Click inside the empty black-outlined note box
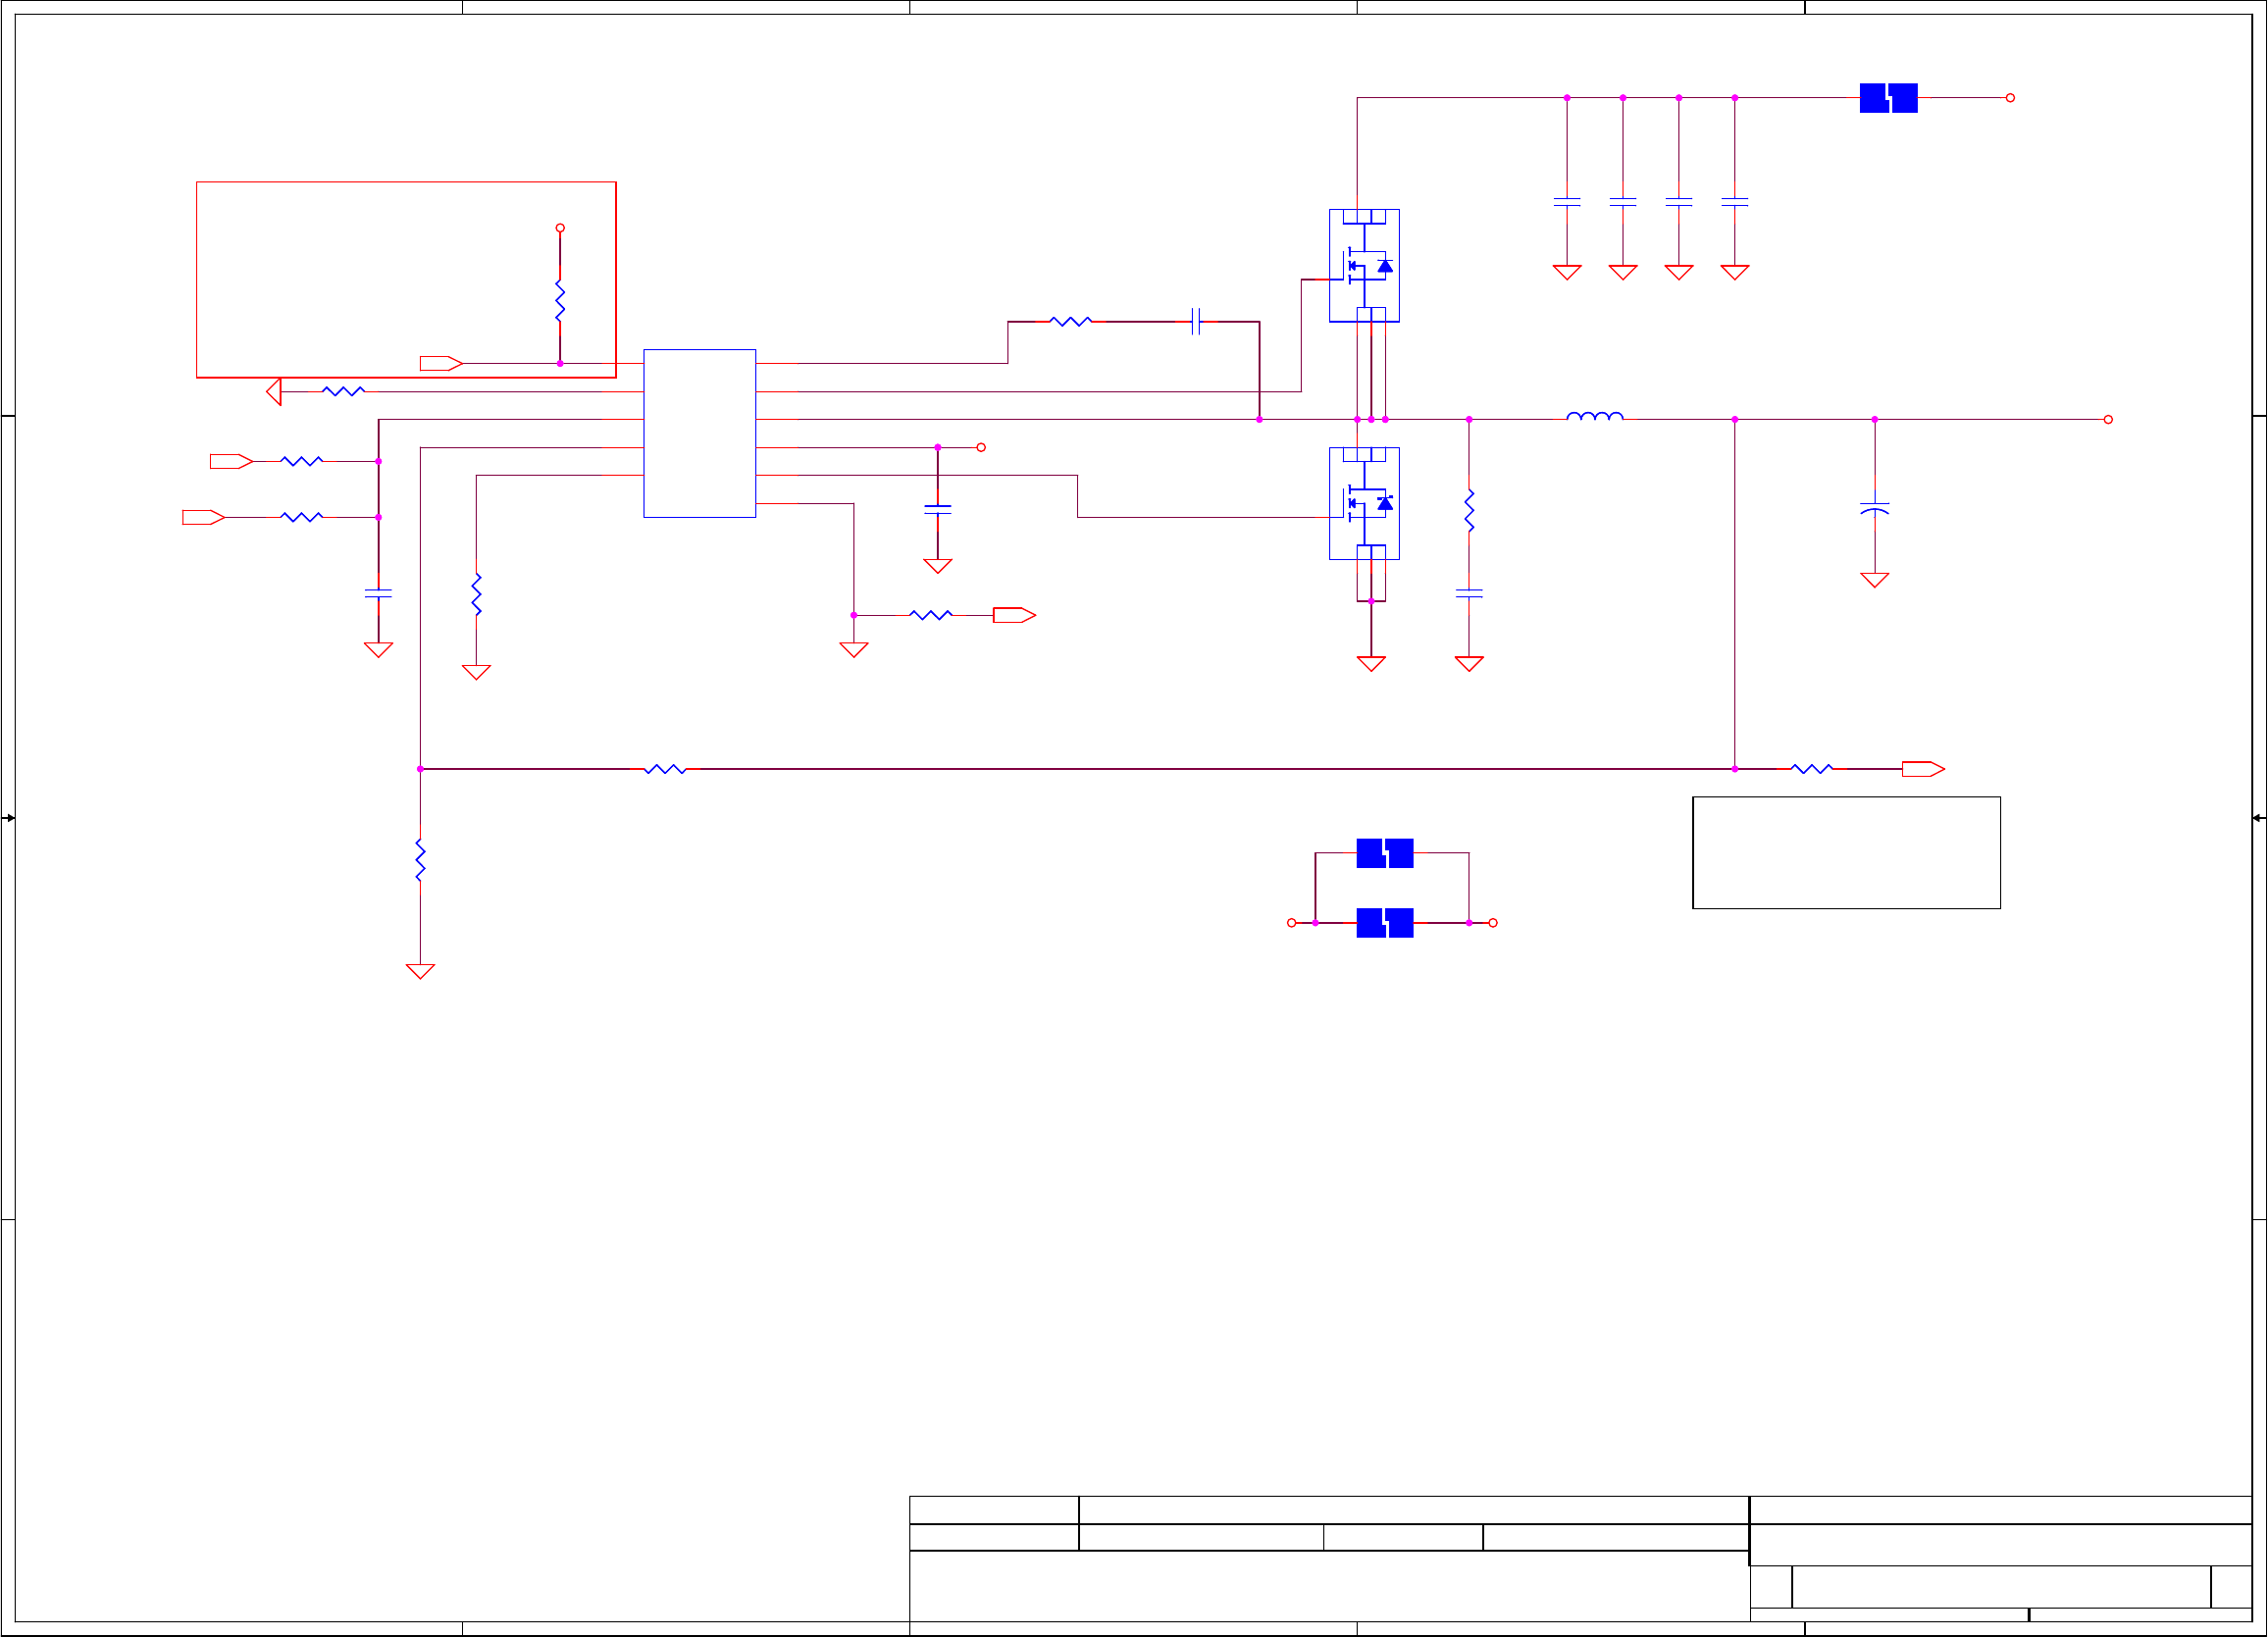Image resolution: width=2268 pixels, height=1637 pixels. click(x=1846, y=853)
